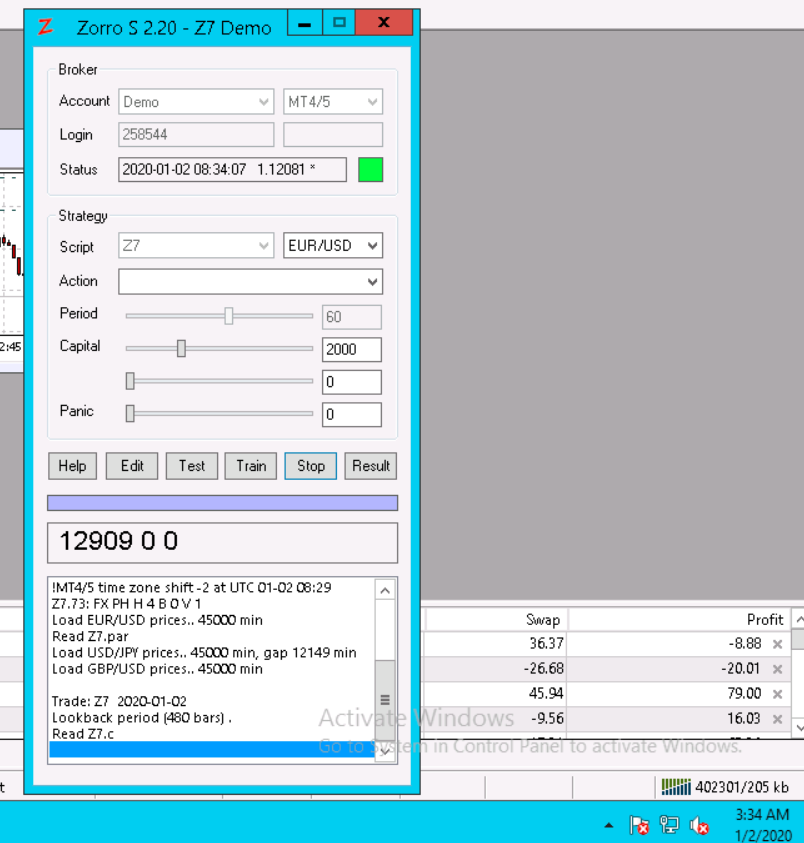Click the swap value 45.94
The height and width of the screenshot is (843, 804).
click(546, 694)
